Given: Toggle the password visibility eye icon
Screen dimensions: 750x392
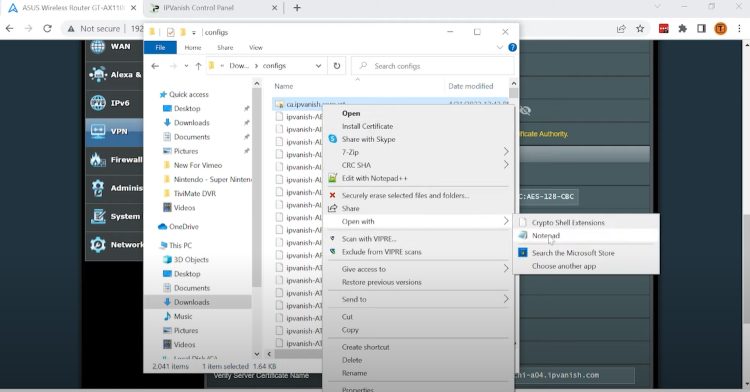Looking at the screenshot, I should [525, 111].
